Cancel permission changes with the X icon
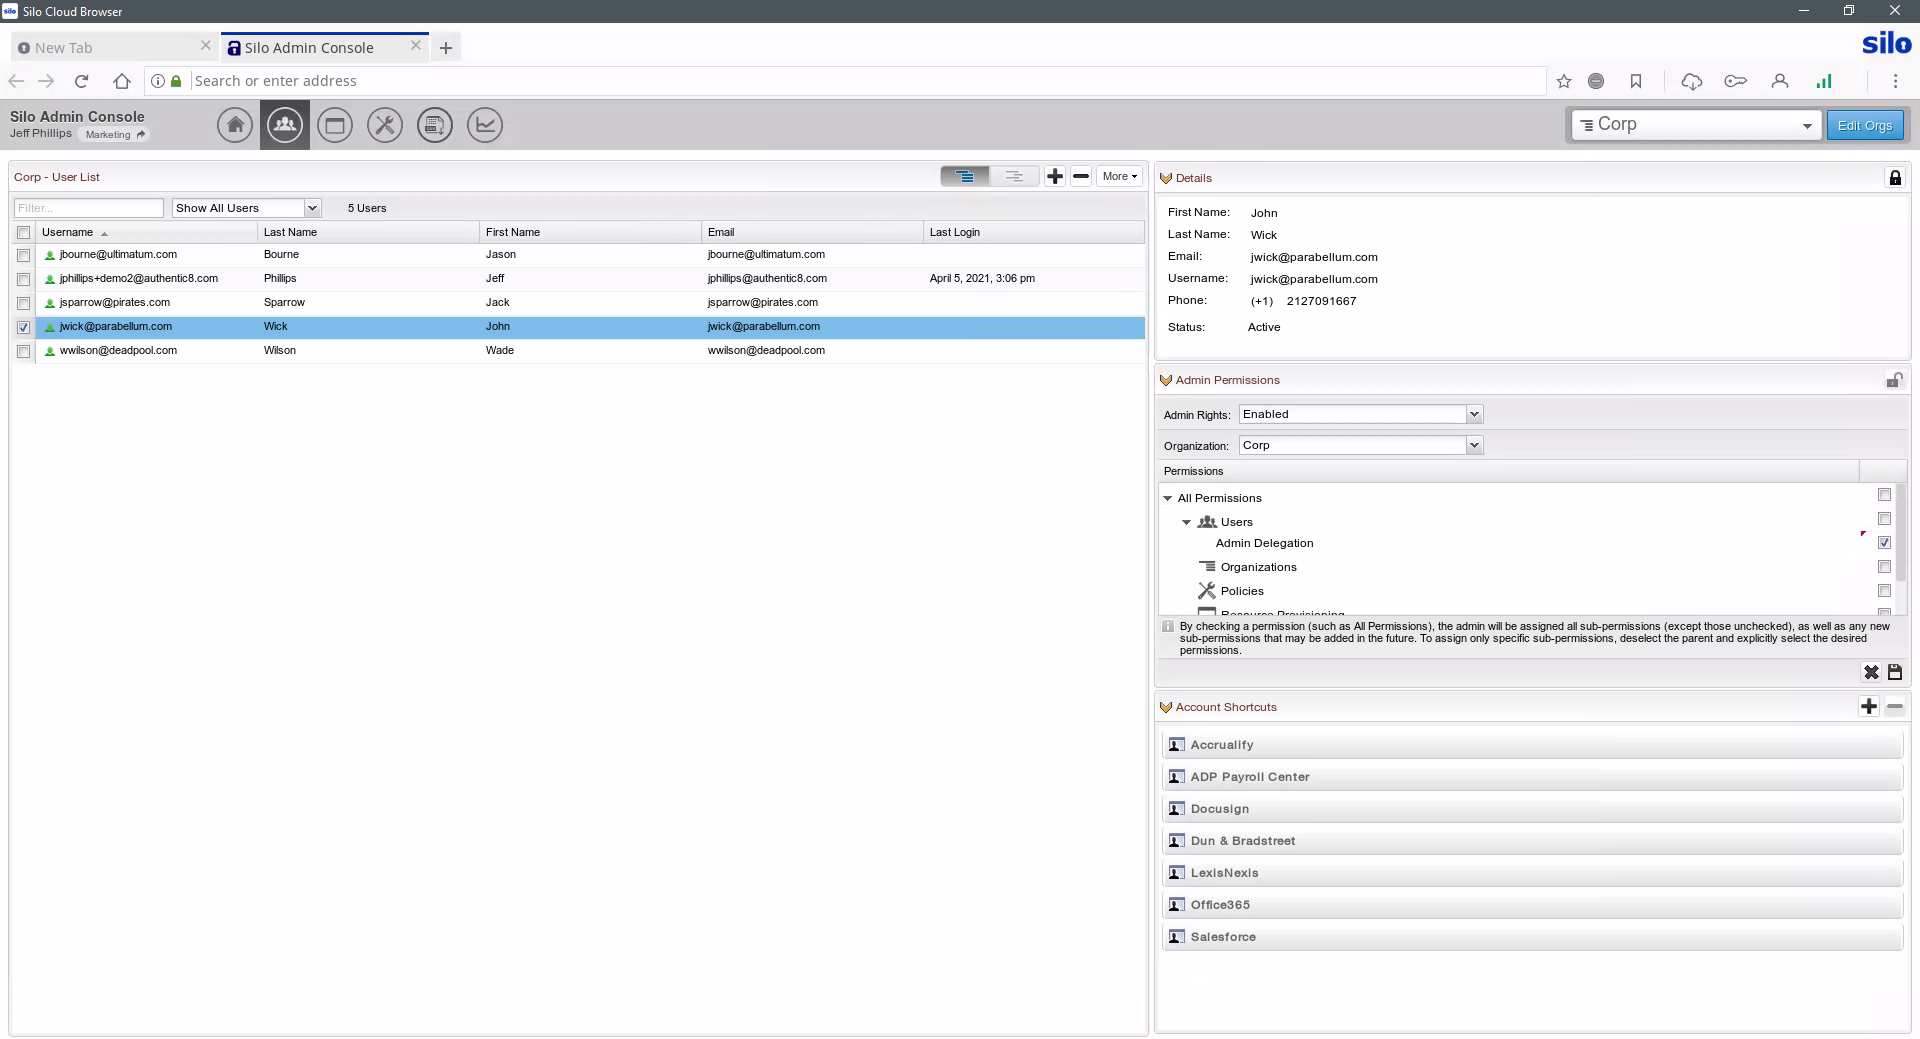Screen dimensions: 1920x1039 pyautogui.click(x=1871, y=672)
